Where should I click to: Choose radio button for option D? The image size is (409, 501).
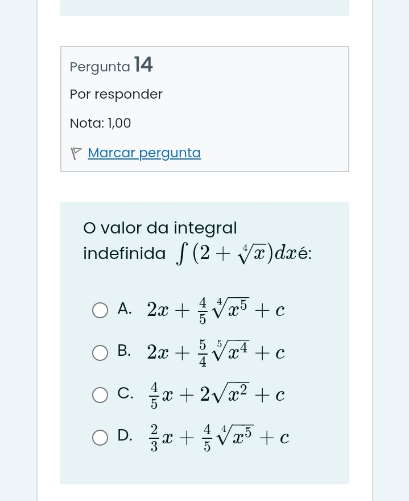click(100, 437)
